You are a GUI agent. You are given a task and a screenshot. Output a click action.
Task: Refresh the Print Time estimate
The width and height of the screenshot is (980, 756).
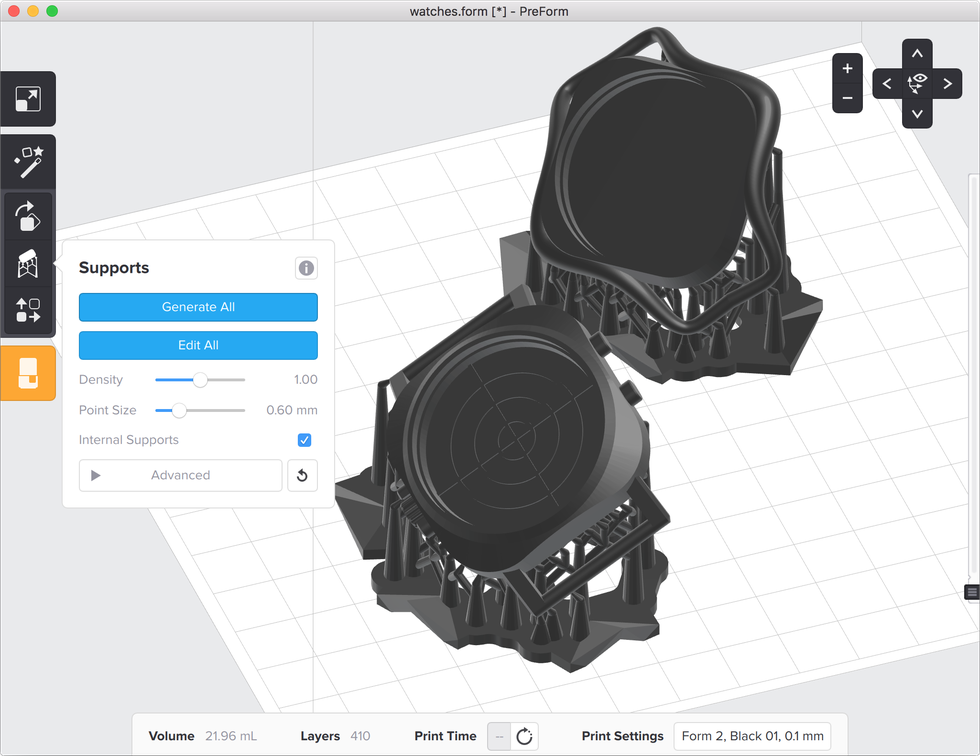pos(523,735)
